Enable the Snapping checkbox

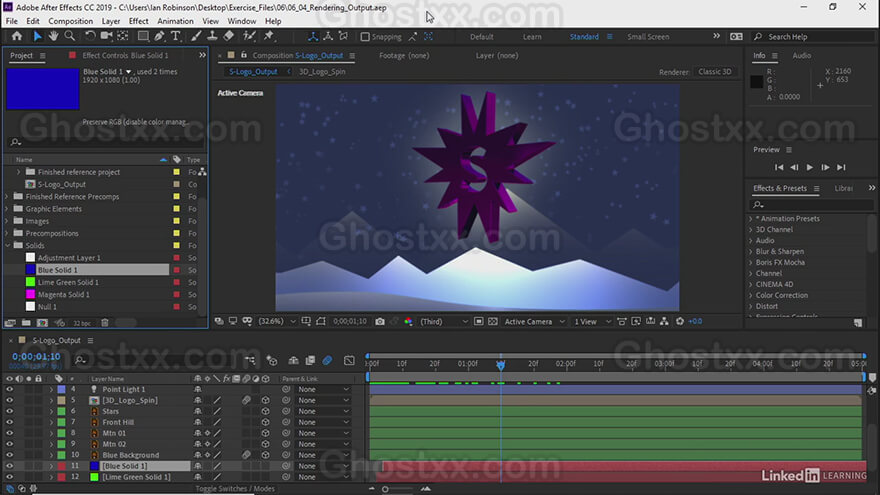click(365, 37)
